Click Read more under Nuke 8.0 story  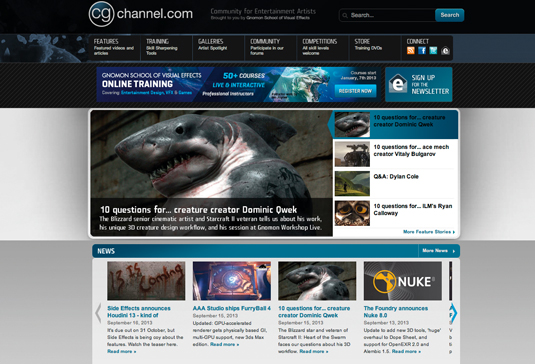(406, 351)
